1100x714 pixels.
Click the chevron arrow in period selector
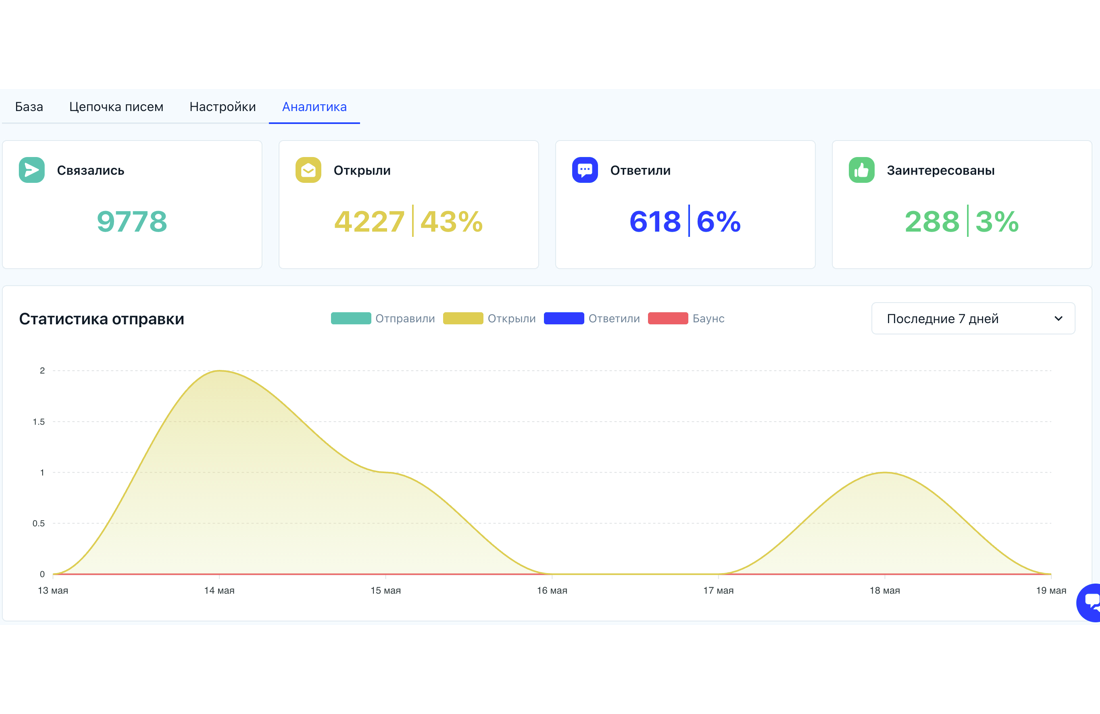(1058, 318)
